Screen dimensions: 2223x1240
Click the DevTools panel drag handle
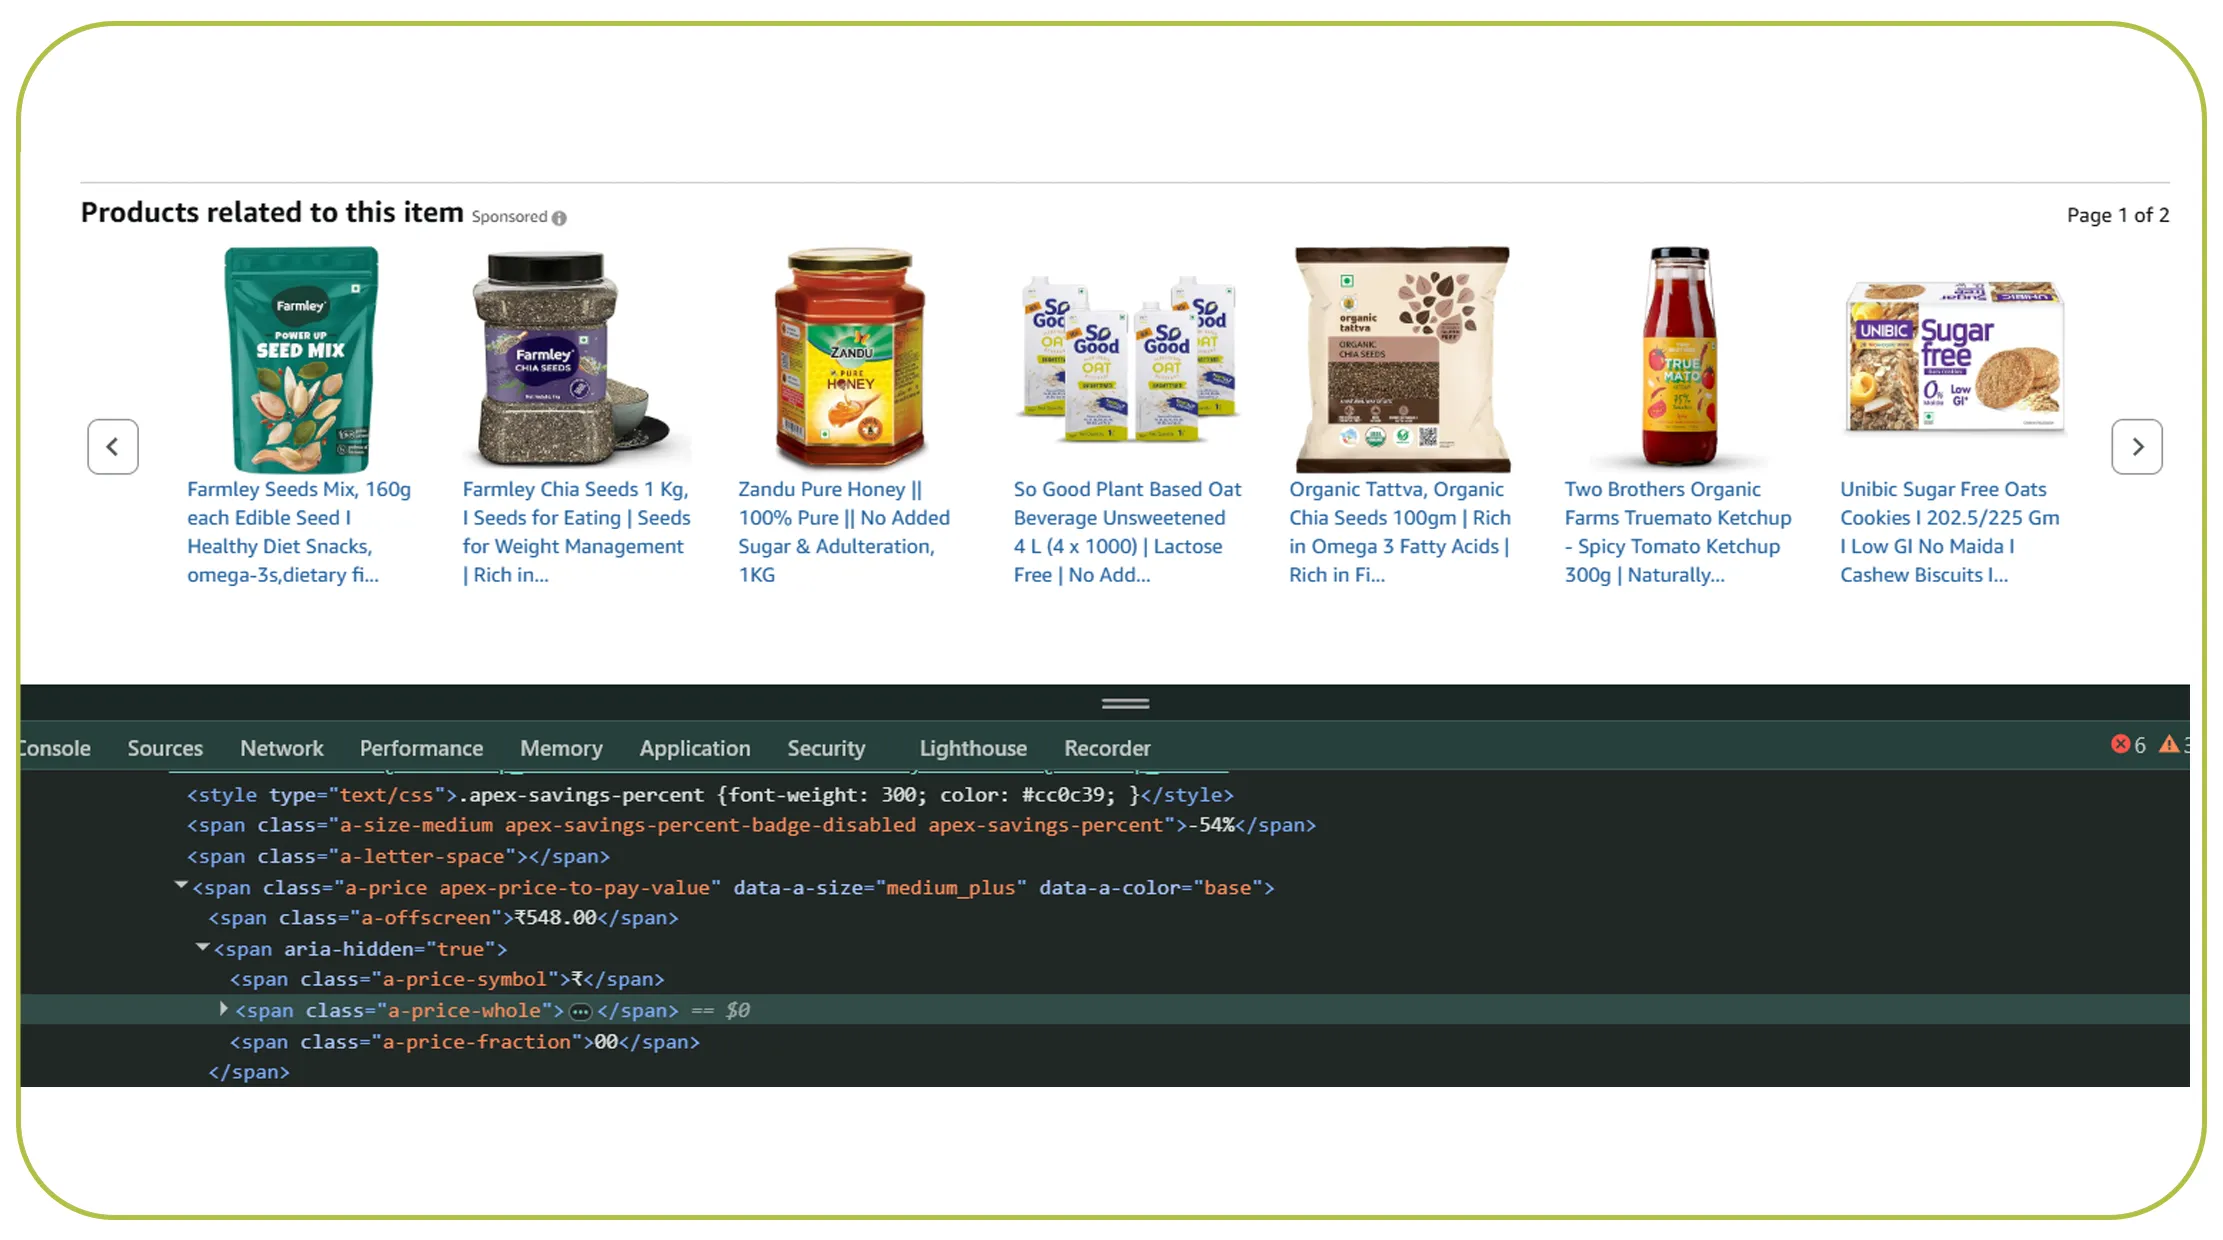pyautogui.click(x=1125, y=704)
